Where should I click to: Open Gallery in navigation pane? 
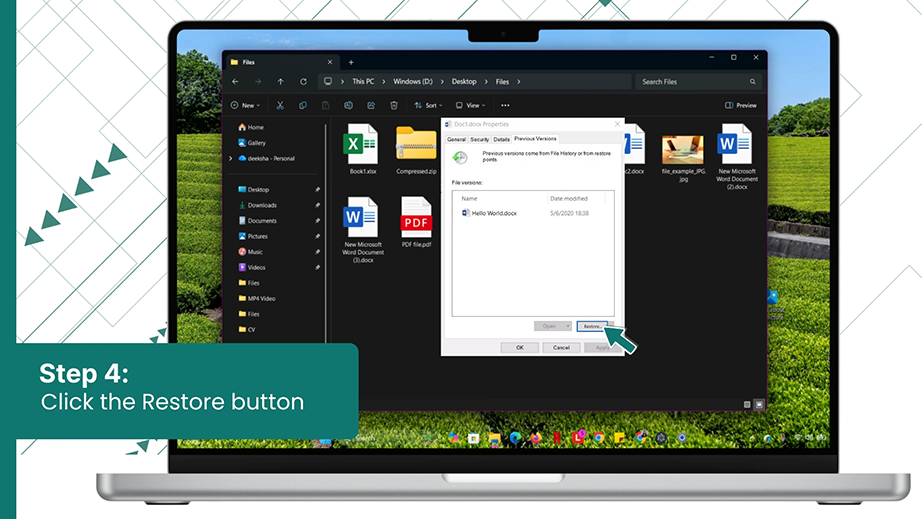252,143
